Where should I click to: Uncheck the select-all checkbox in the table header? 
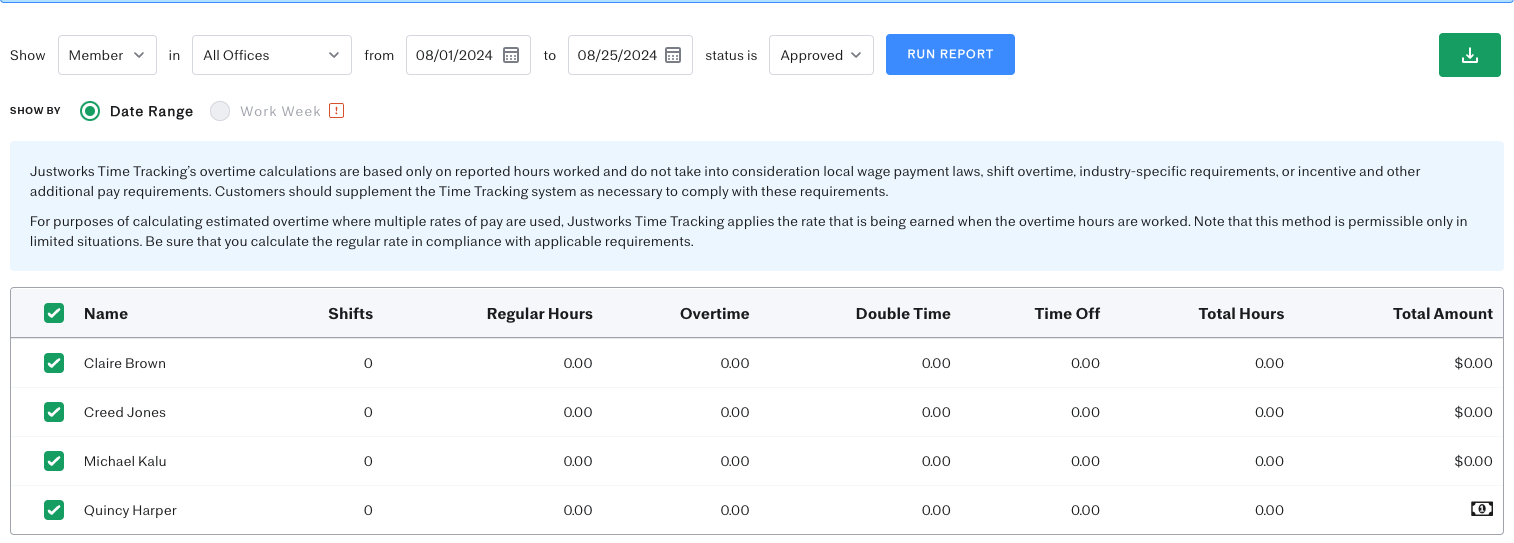pyautogui.click(x=54, y=313)
